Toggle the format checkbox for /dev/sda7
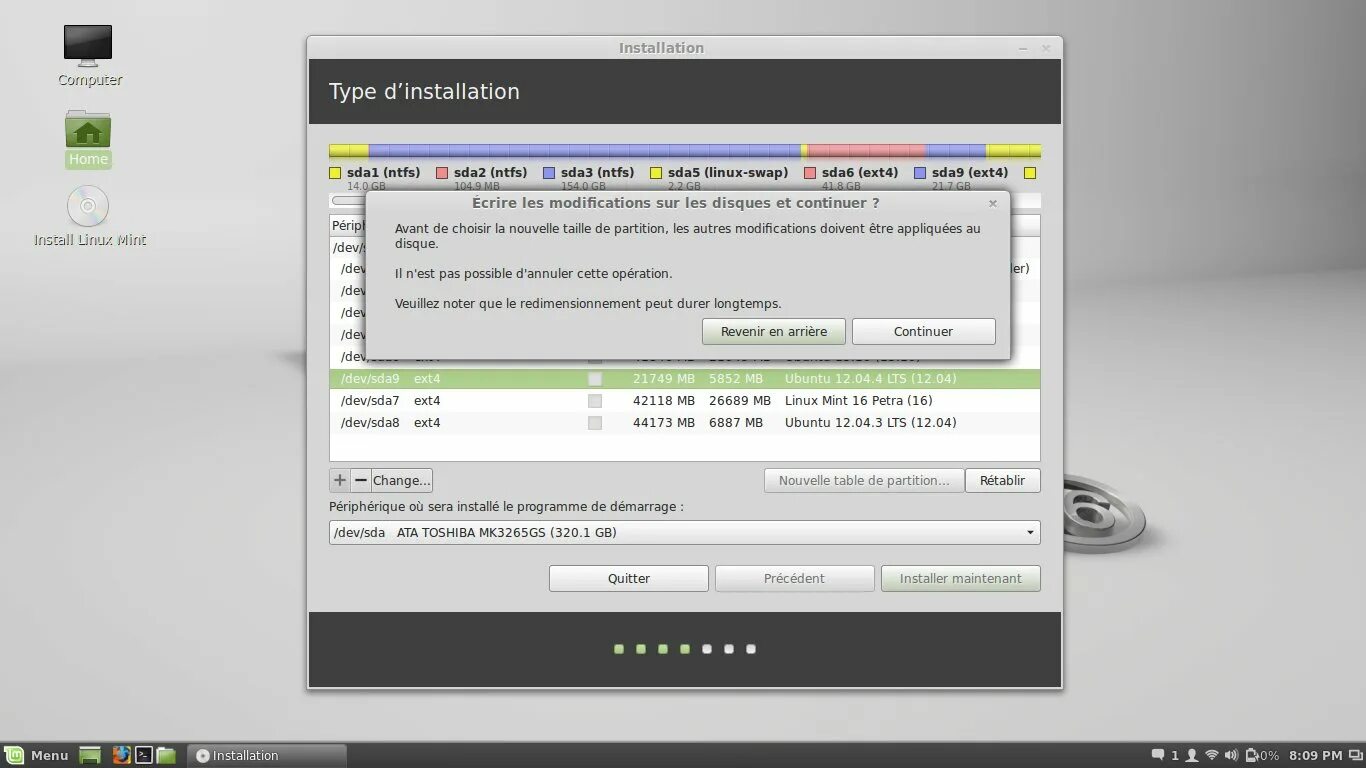1366x768 pixels. [x=595, y=401]
